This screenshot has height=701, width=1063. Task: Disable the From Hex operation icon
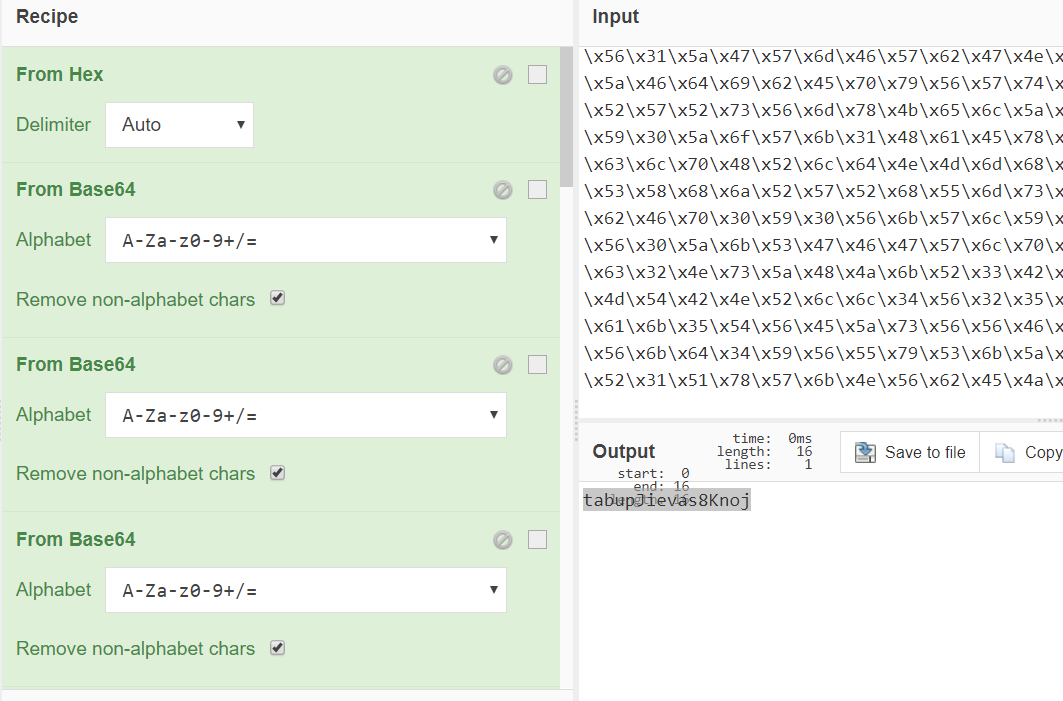pos(503,75)
